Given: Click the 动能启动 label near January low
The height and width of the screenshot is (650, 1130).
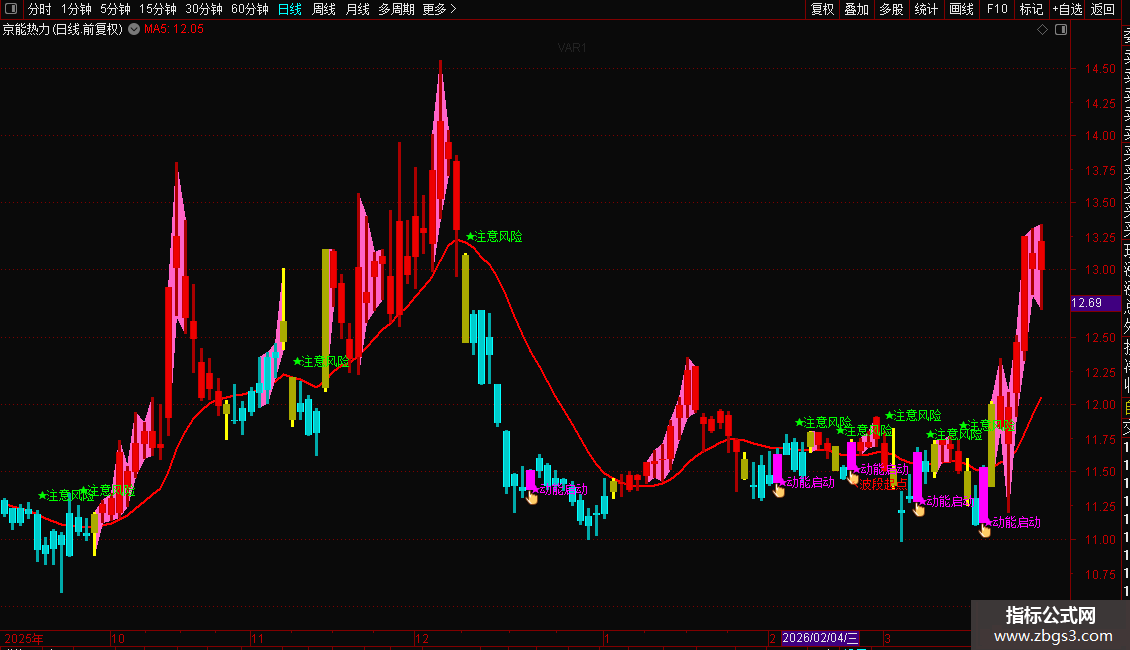Looking at the screenshot, I should [564, 489].
